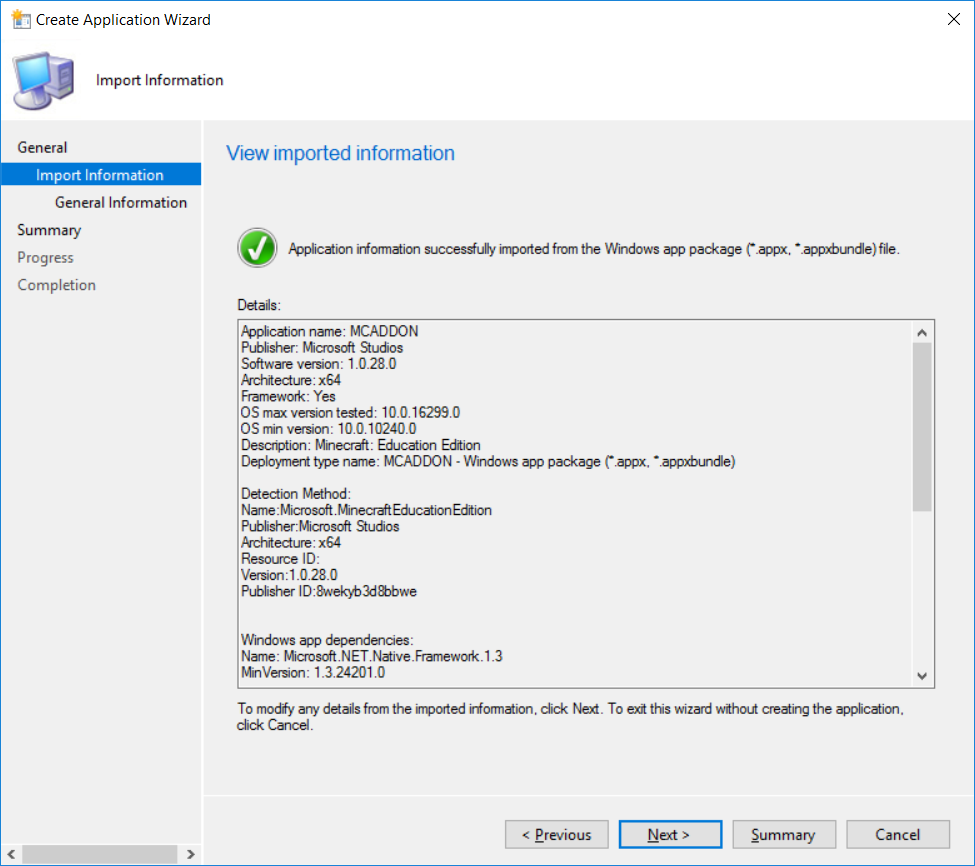Click 'Publisher ID:8wekyb3d8bbwe' line
975x866 pixels.
click(x=329, y=591)
